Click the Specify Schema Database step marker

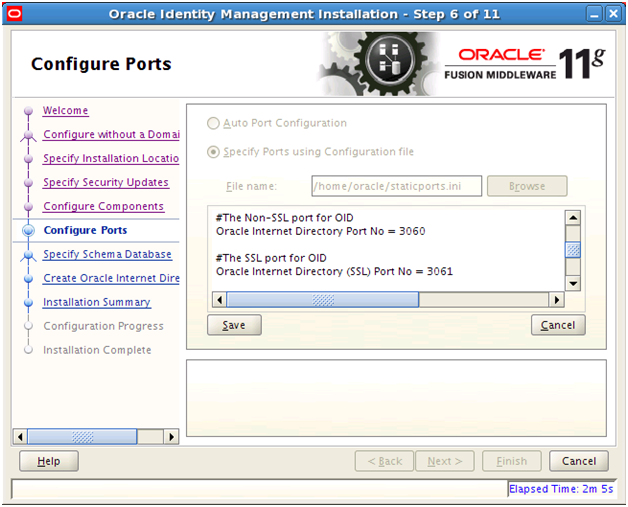click(x=28, y=255)
